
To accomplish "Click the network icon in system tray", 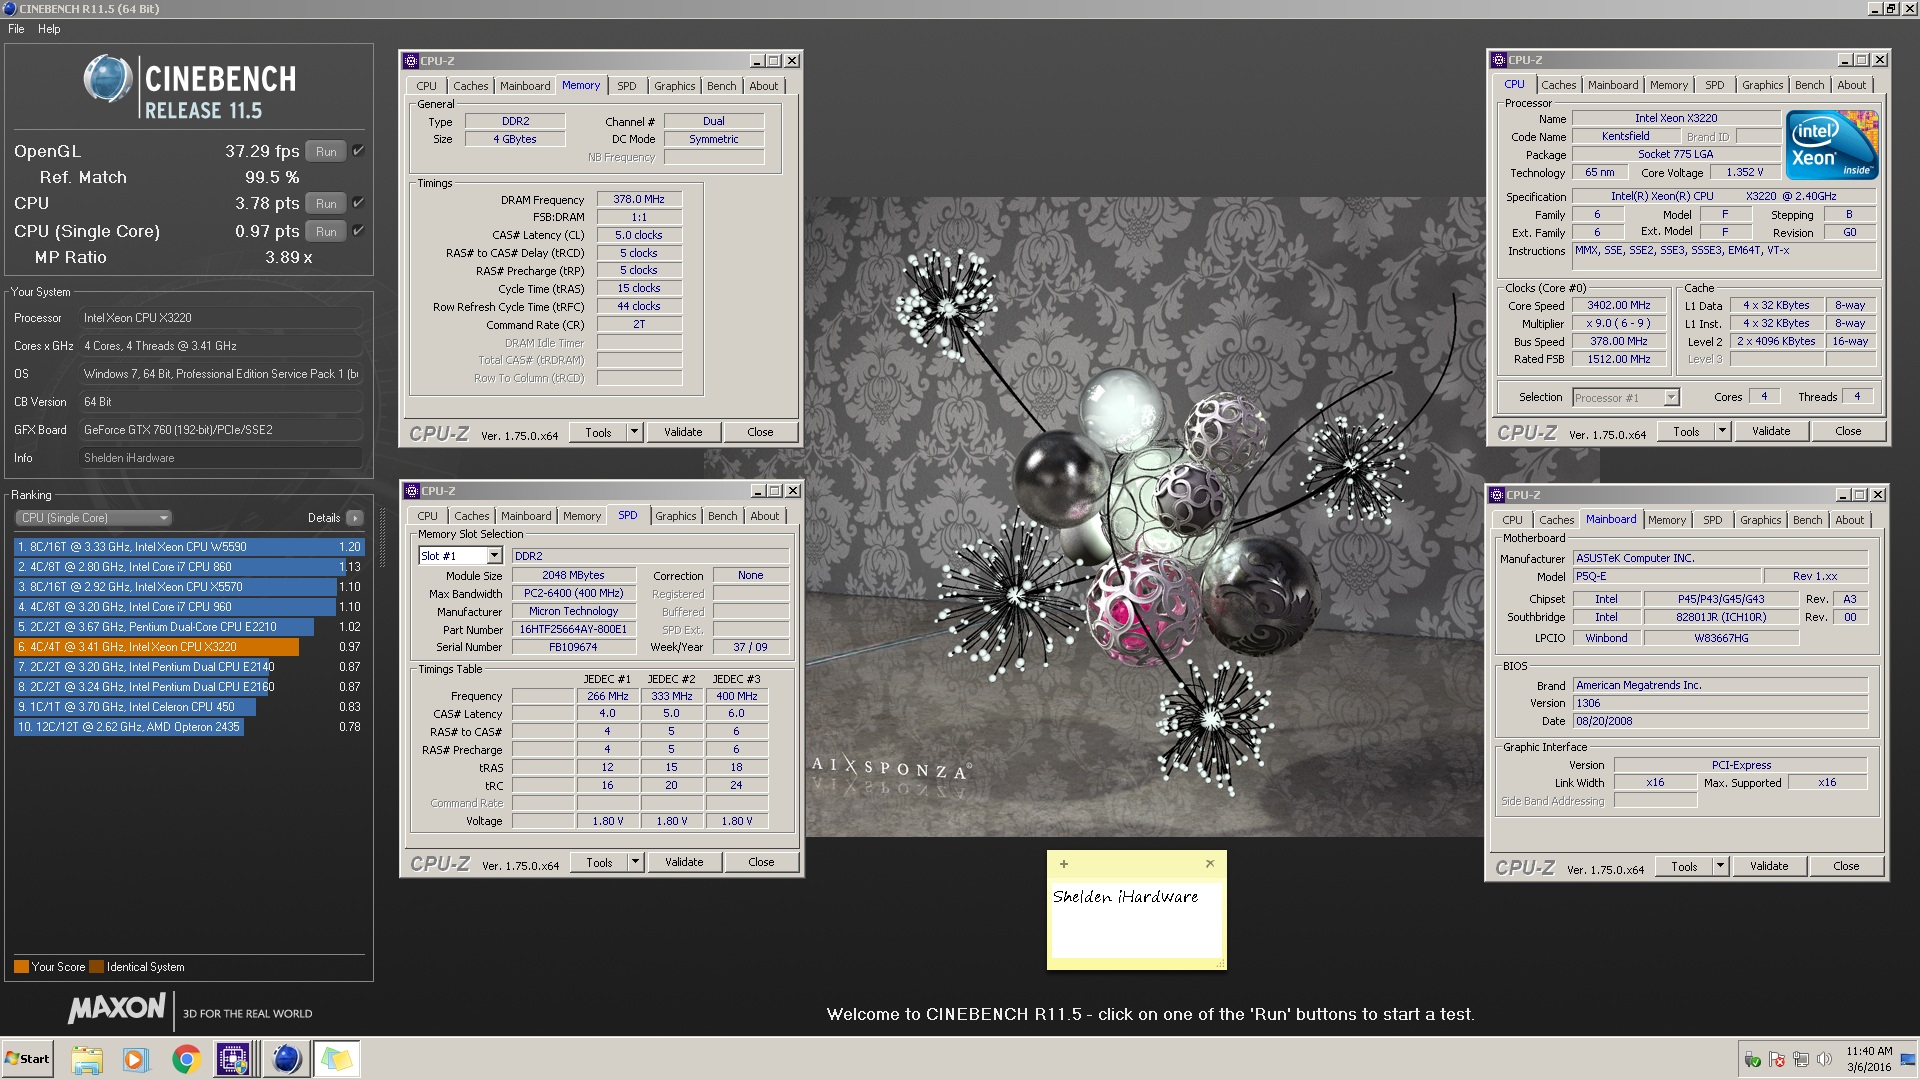I will pyautogui.click(x=1801, y=1059).
